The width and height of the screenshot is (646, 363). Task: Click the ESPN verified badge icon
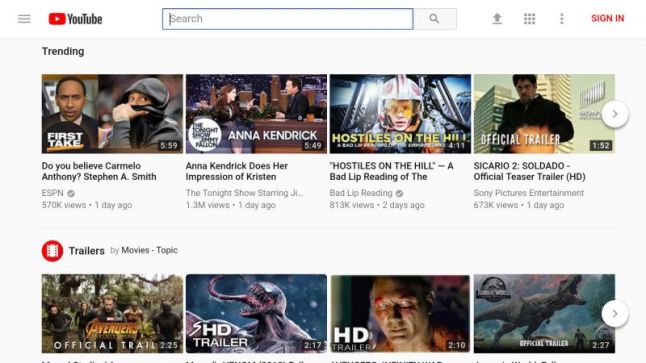pos(71,193)
